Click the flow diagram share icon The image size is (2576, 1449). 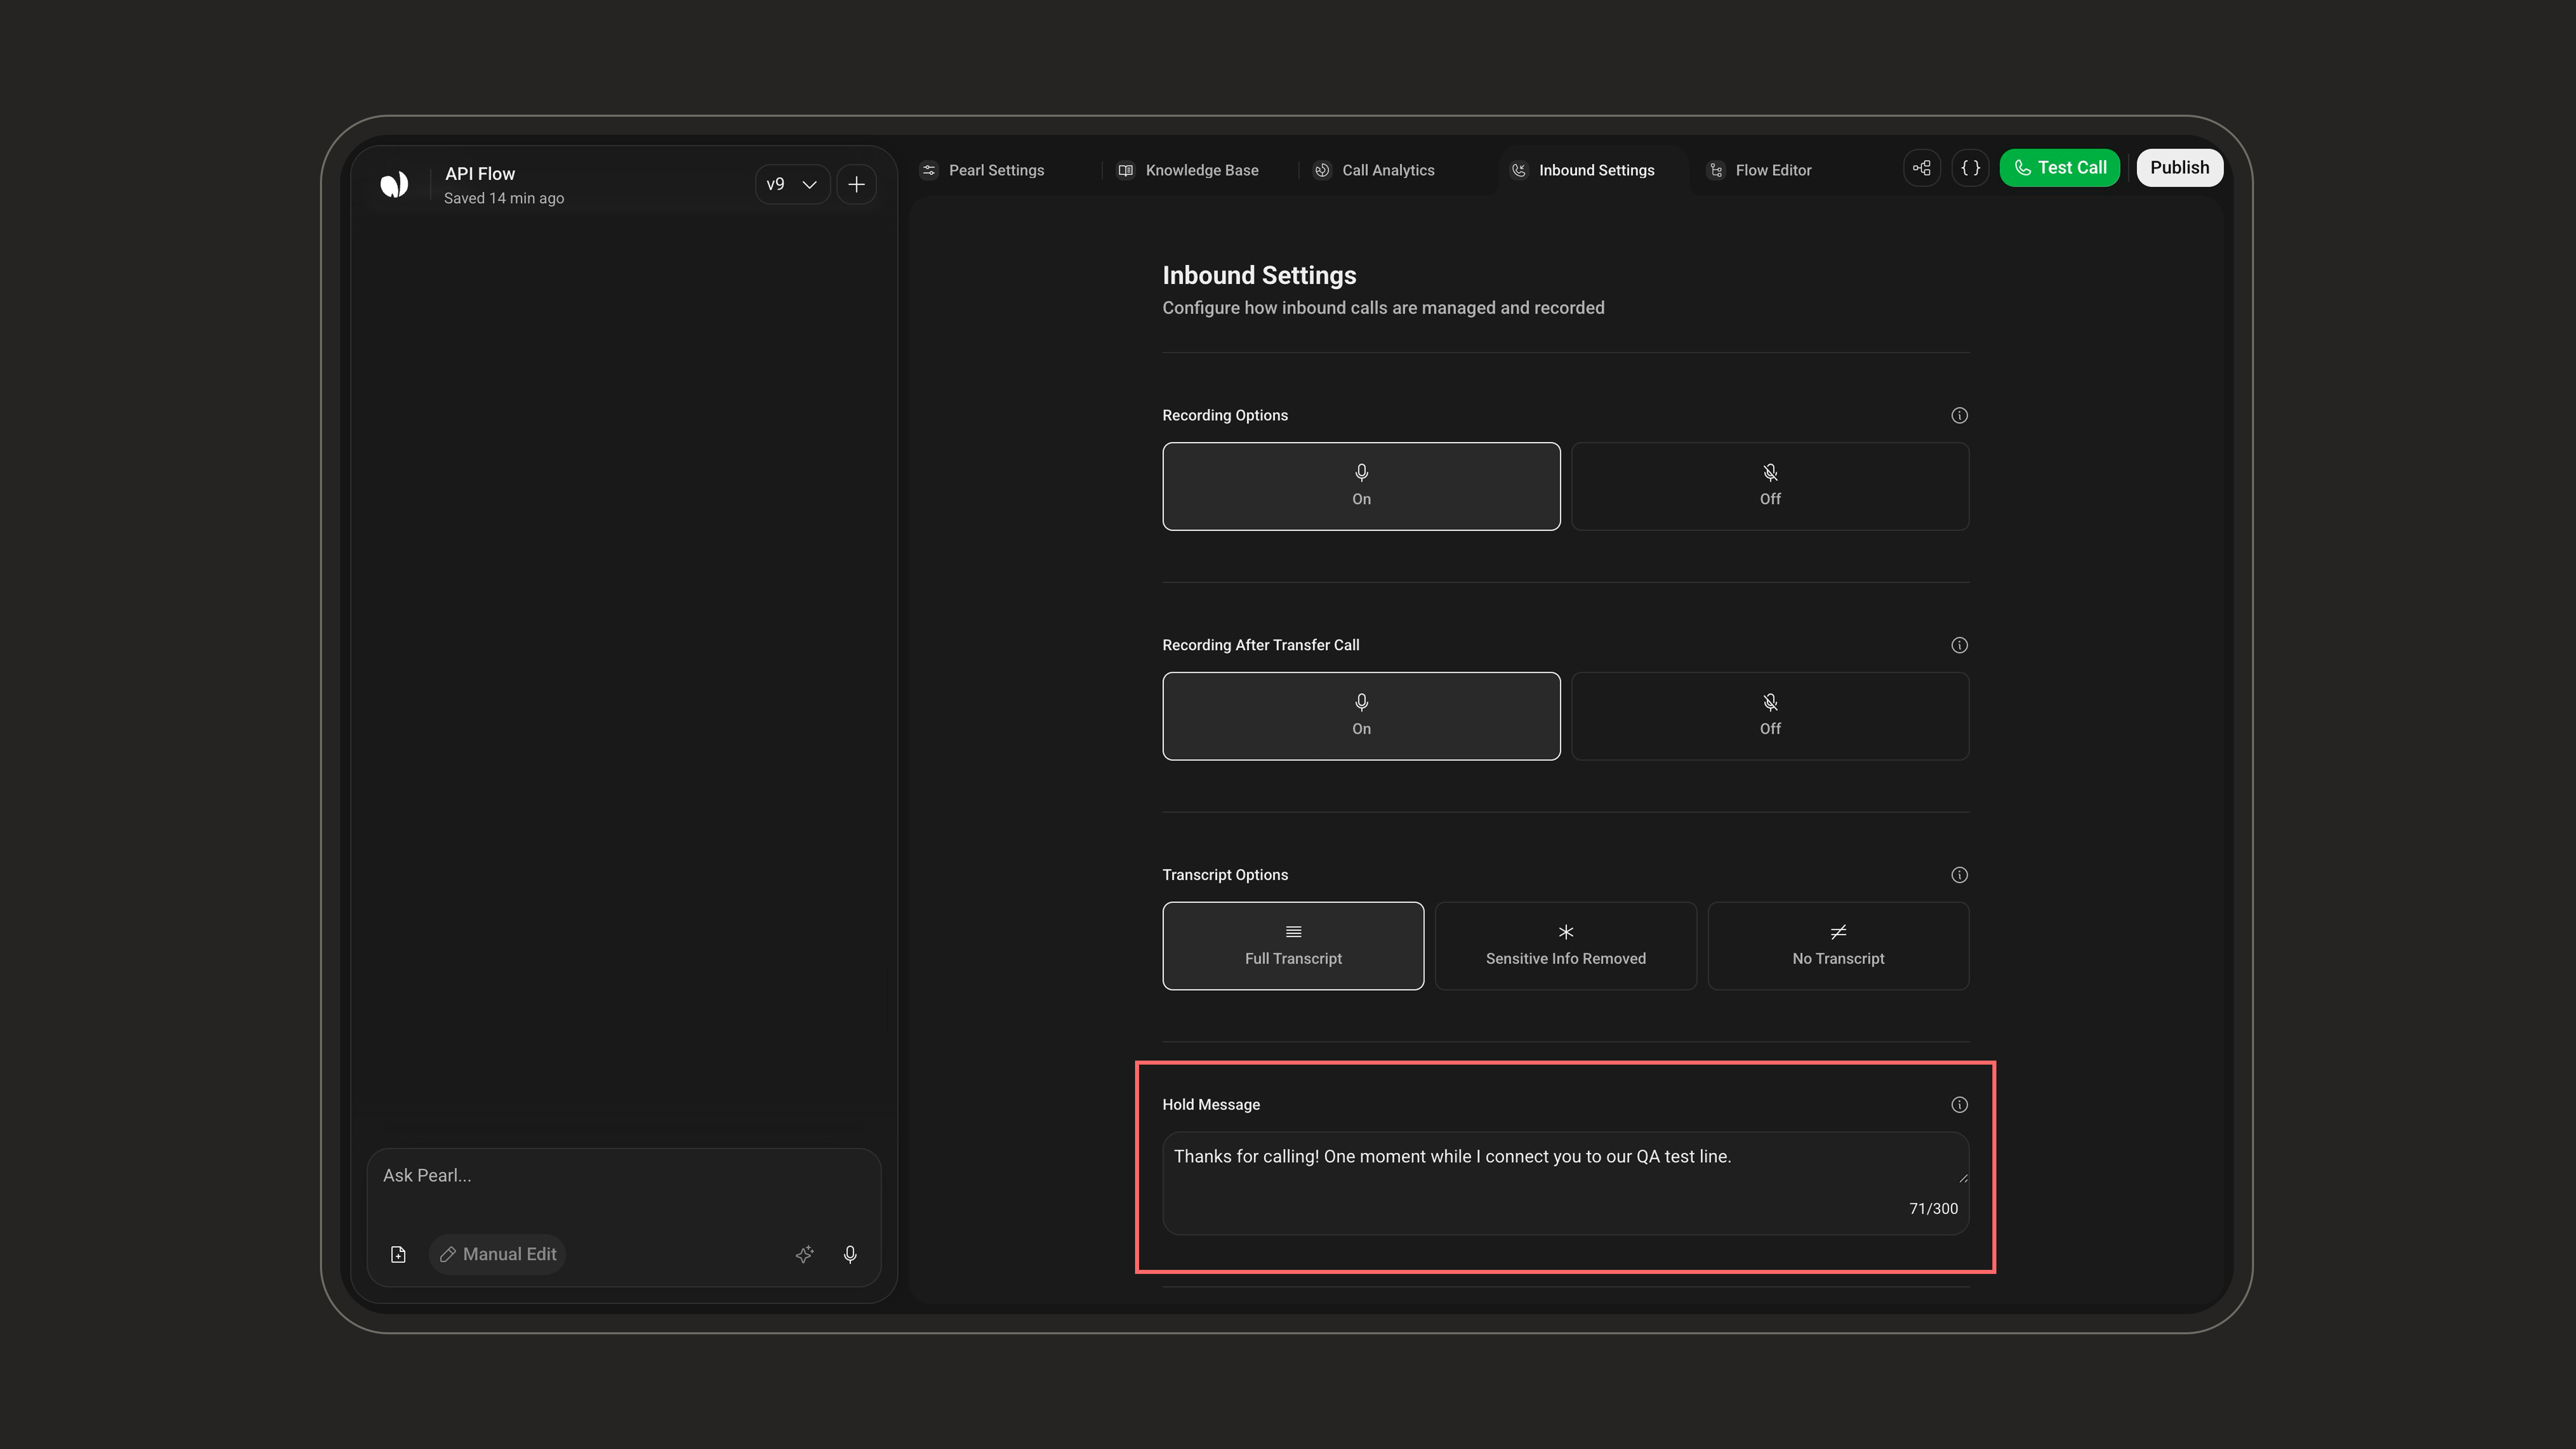[x=1922, y=168]
